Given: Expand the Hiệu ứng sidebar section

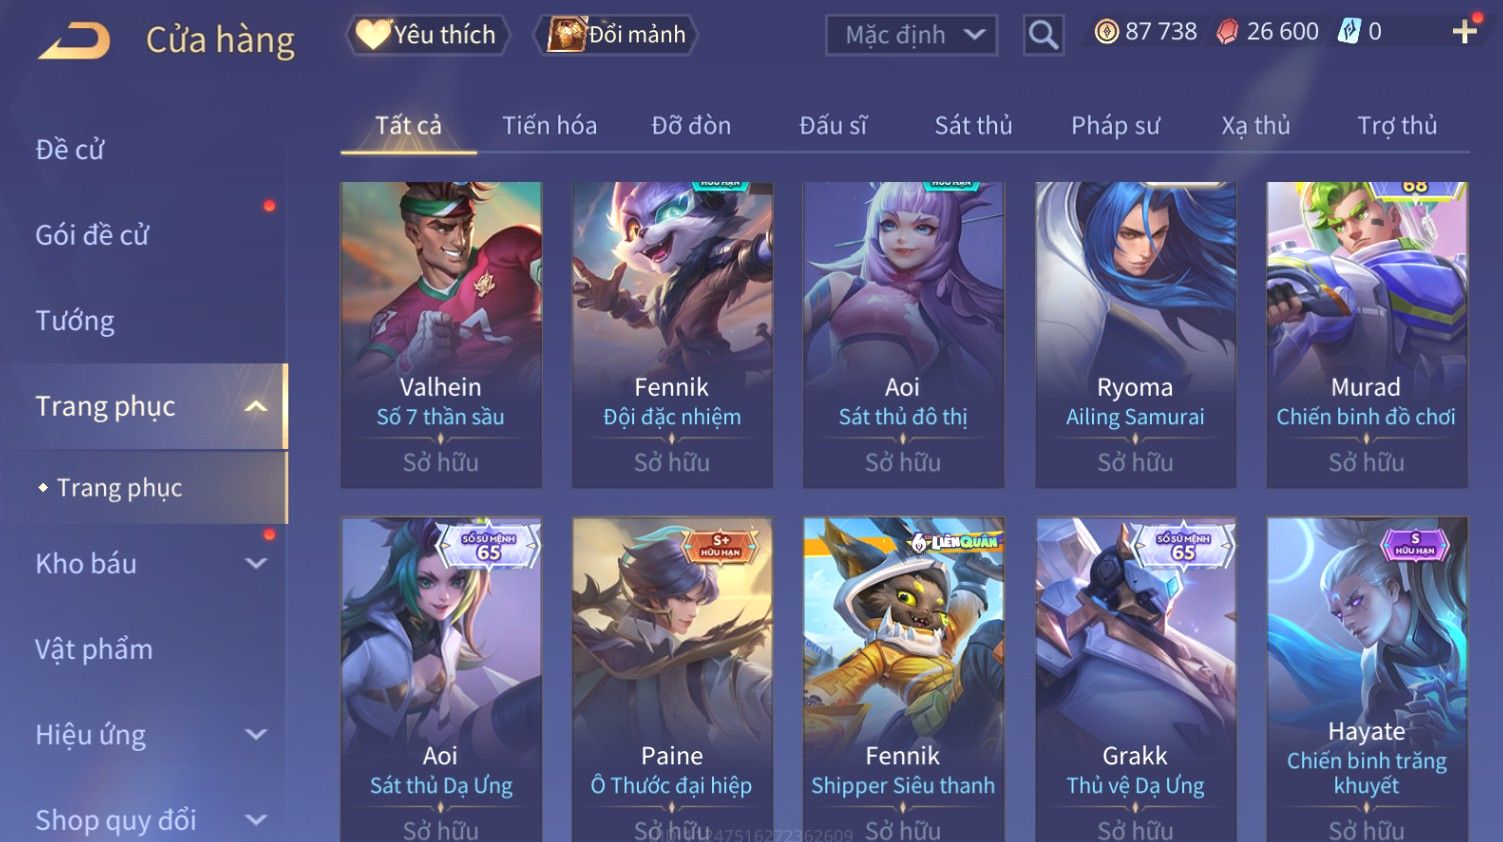Looking at the screenshot, I should click(256, 734).
